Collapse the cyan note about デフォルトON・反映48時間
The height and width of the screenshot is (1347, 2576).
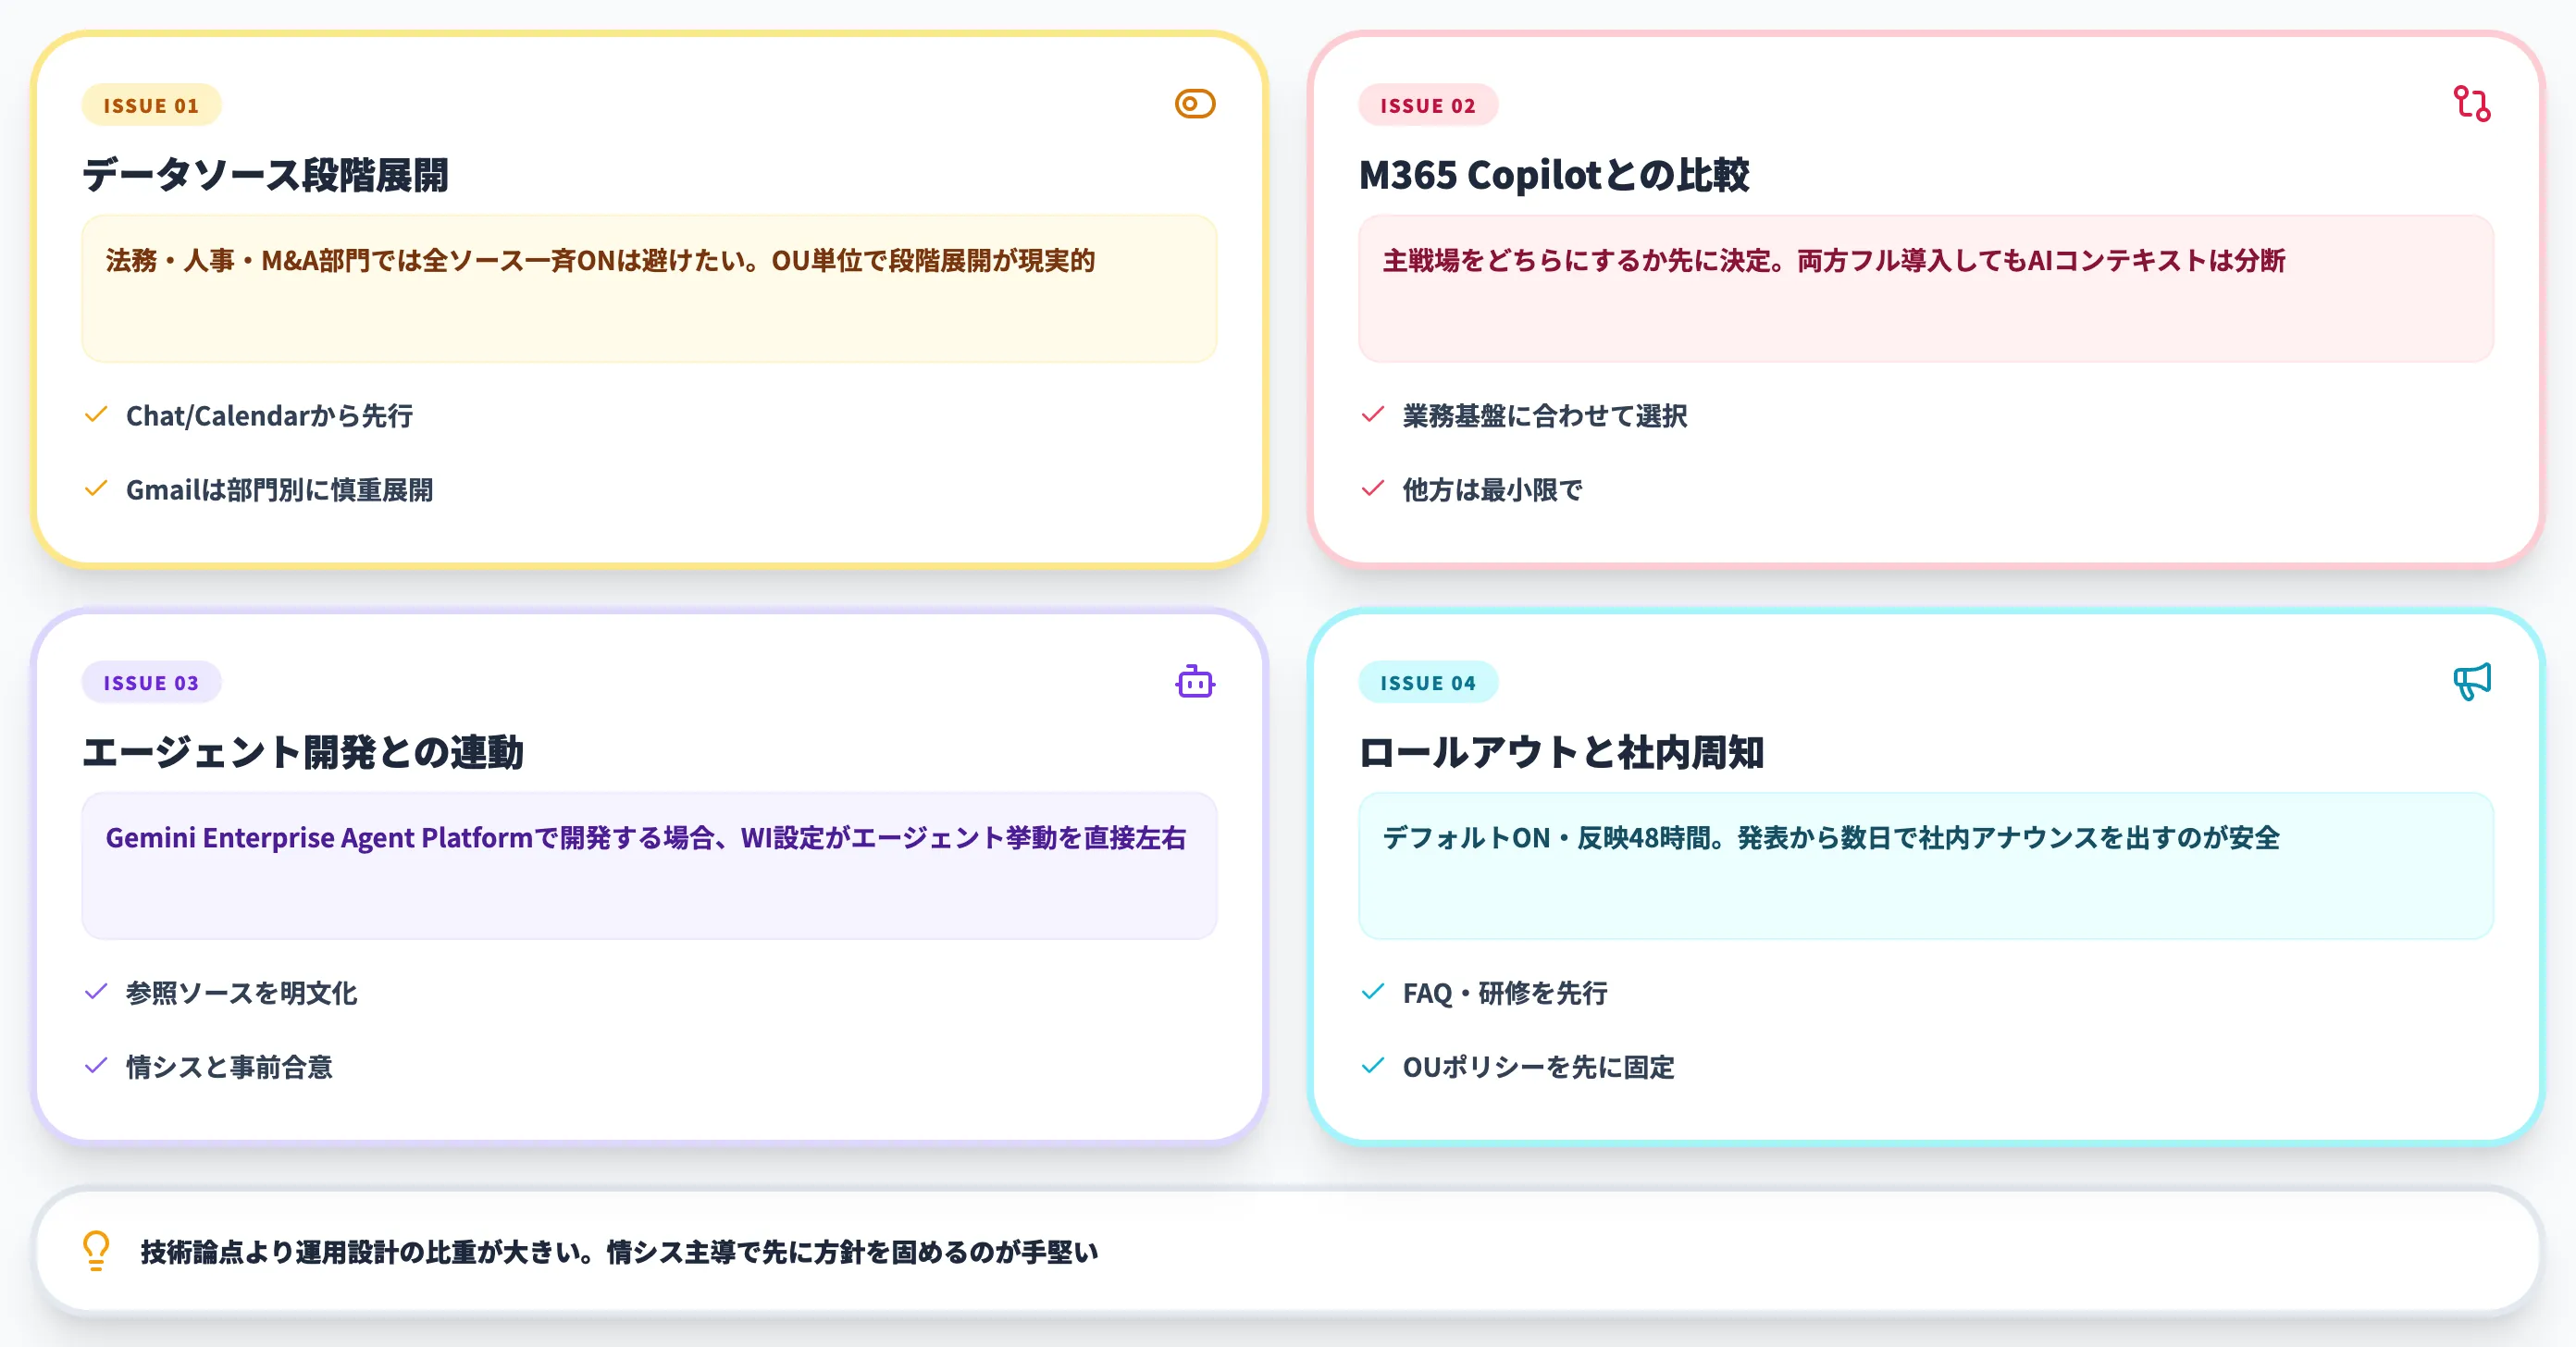click(x=1925, y=866)
